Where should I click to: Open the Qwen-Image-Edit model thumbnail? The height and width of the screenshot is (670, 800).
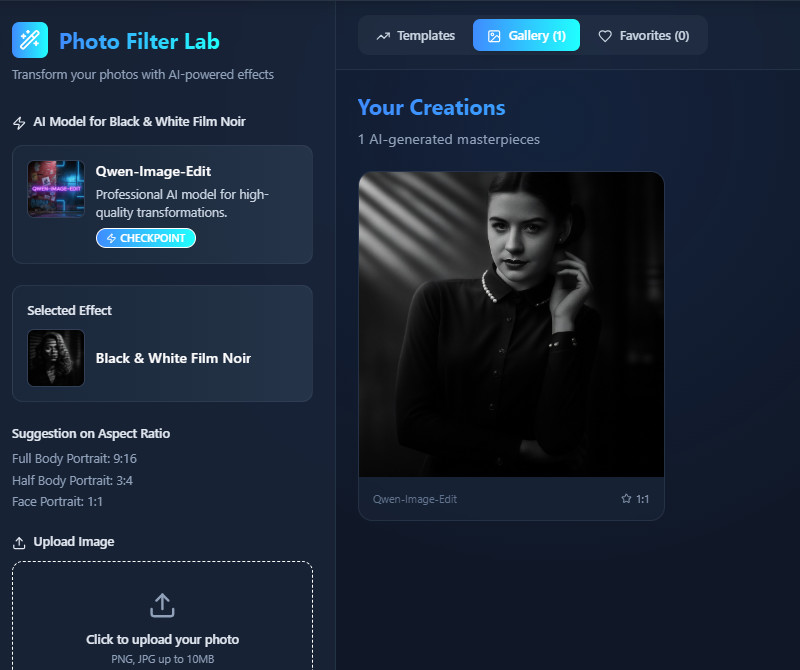pos(56,189)
